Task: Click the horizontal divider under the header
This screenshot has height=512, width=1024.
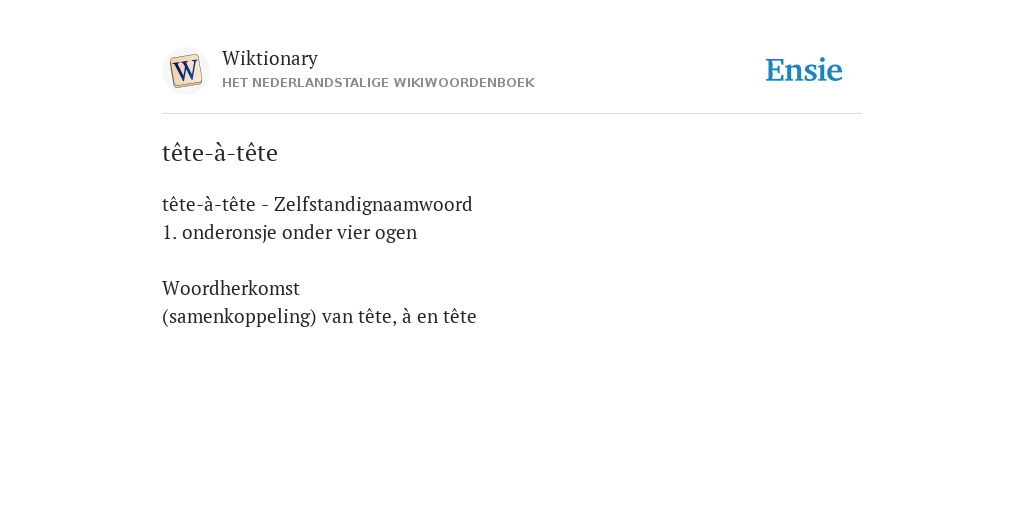Action: click(512, 114)
